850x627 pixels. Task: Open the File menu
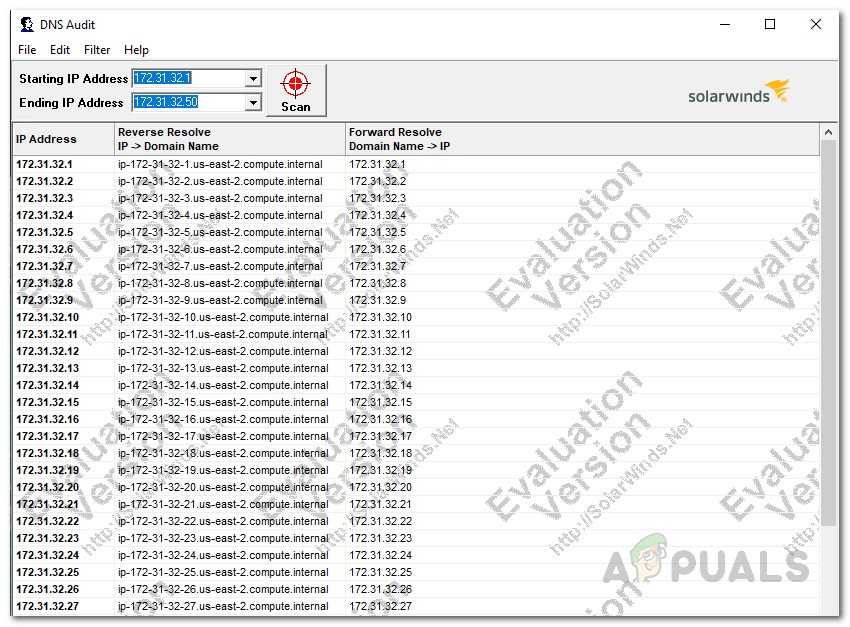27,49
